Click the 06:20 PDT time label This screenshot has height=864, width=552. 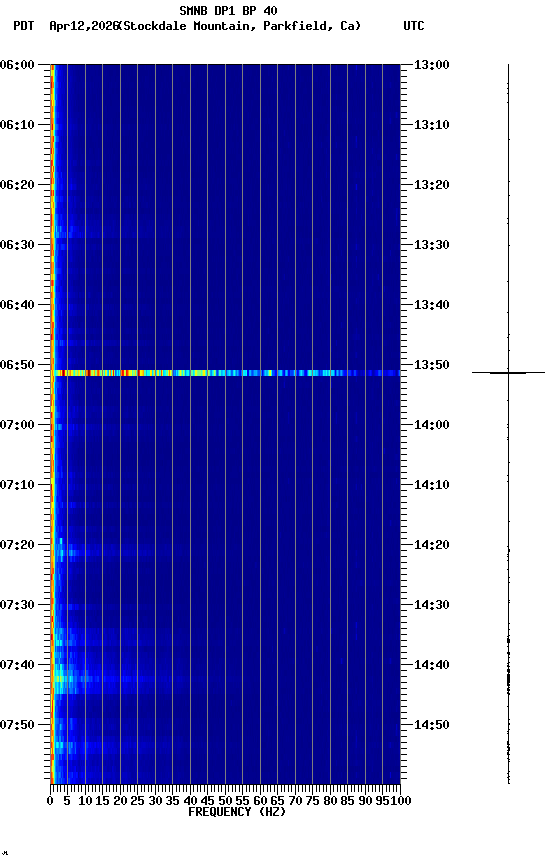[17, 185]
